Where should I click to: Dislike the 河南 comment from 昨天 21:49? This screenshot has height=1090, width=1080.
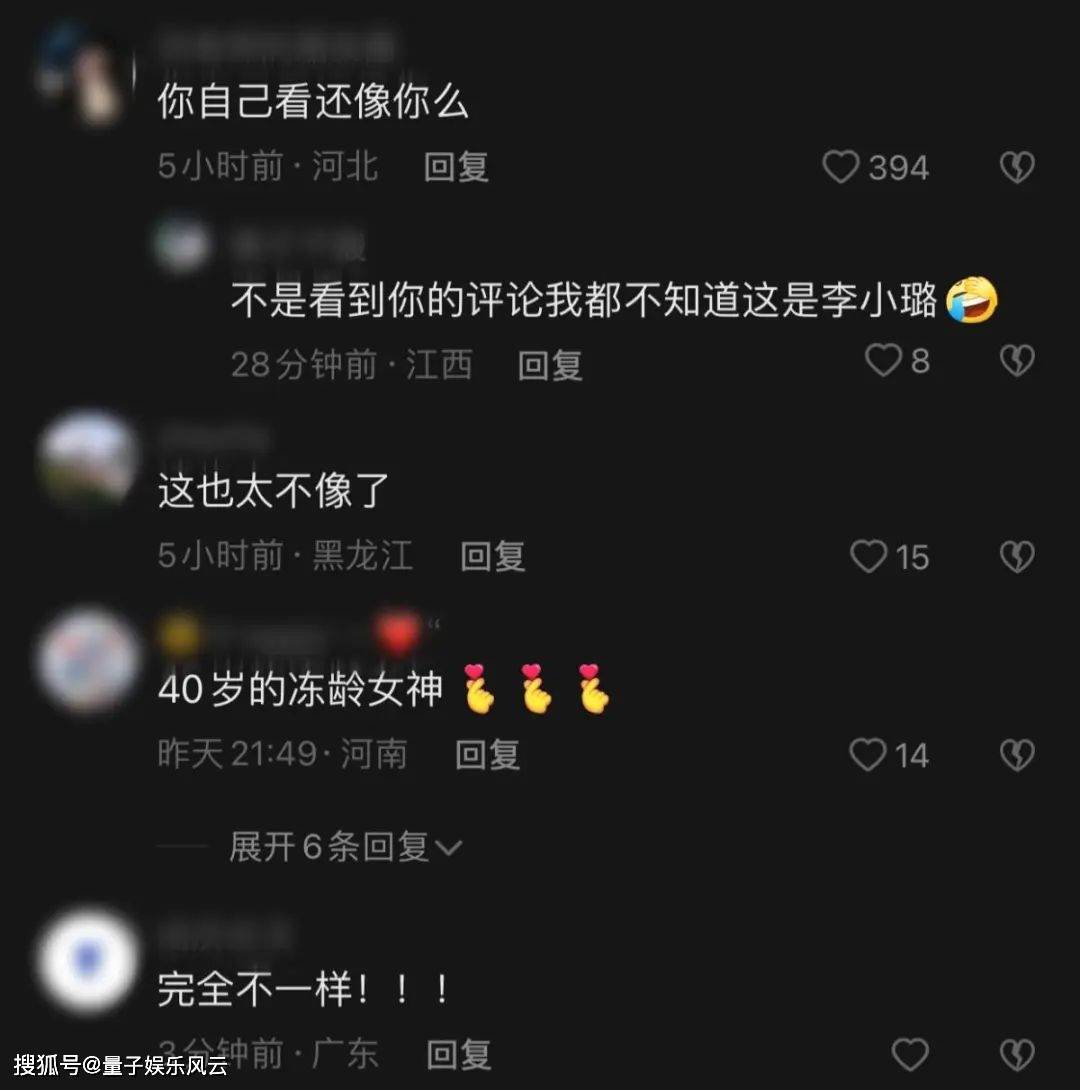(x=1017, y=755)
